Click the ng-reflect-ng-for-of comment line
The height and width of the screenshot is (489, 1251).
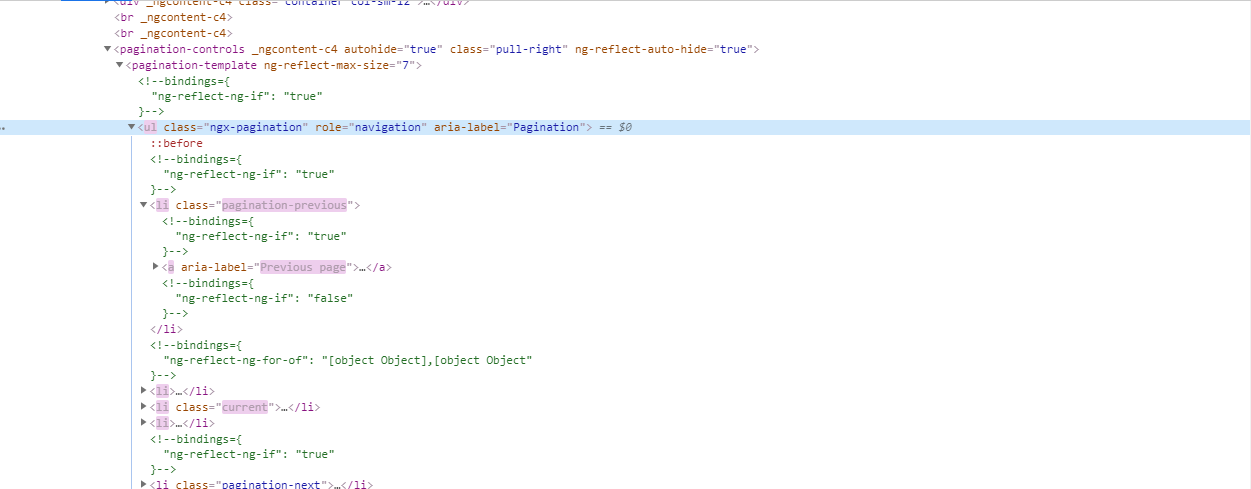click(x=348, y=360)
